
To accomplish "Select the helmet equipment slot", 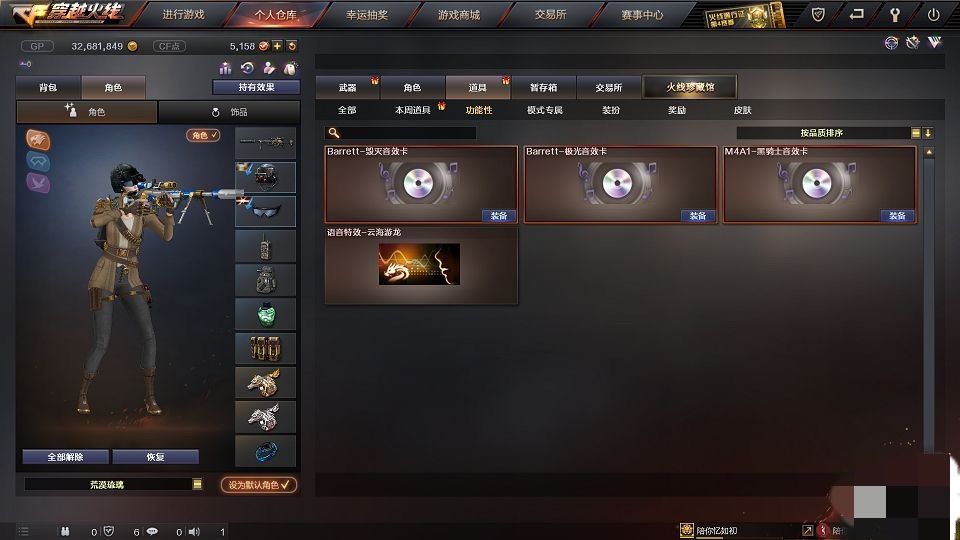I will click(x=266, y=177).
